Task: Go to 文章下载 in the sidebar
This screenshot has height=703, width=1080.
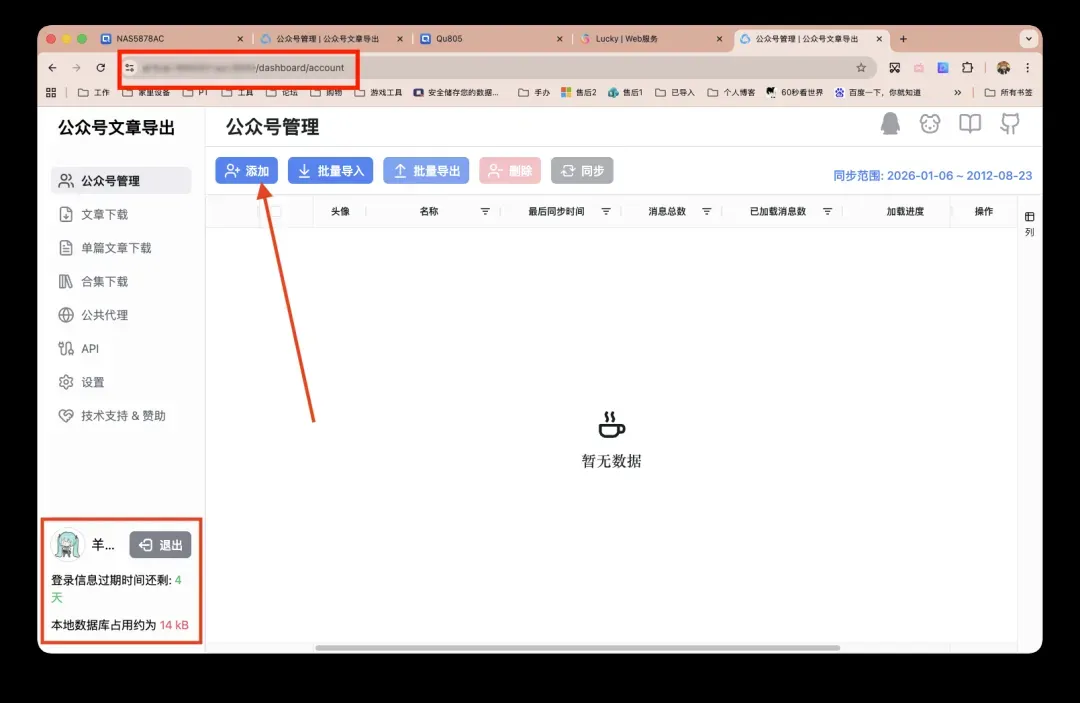Action: click(104, 214)
